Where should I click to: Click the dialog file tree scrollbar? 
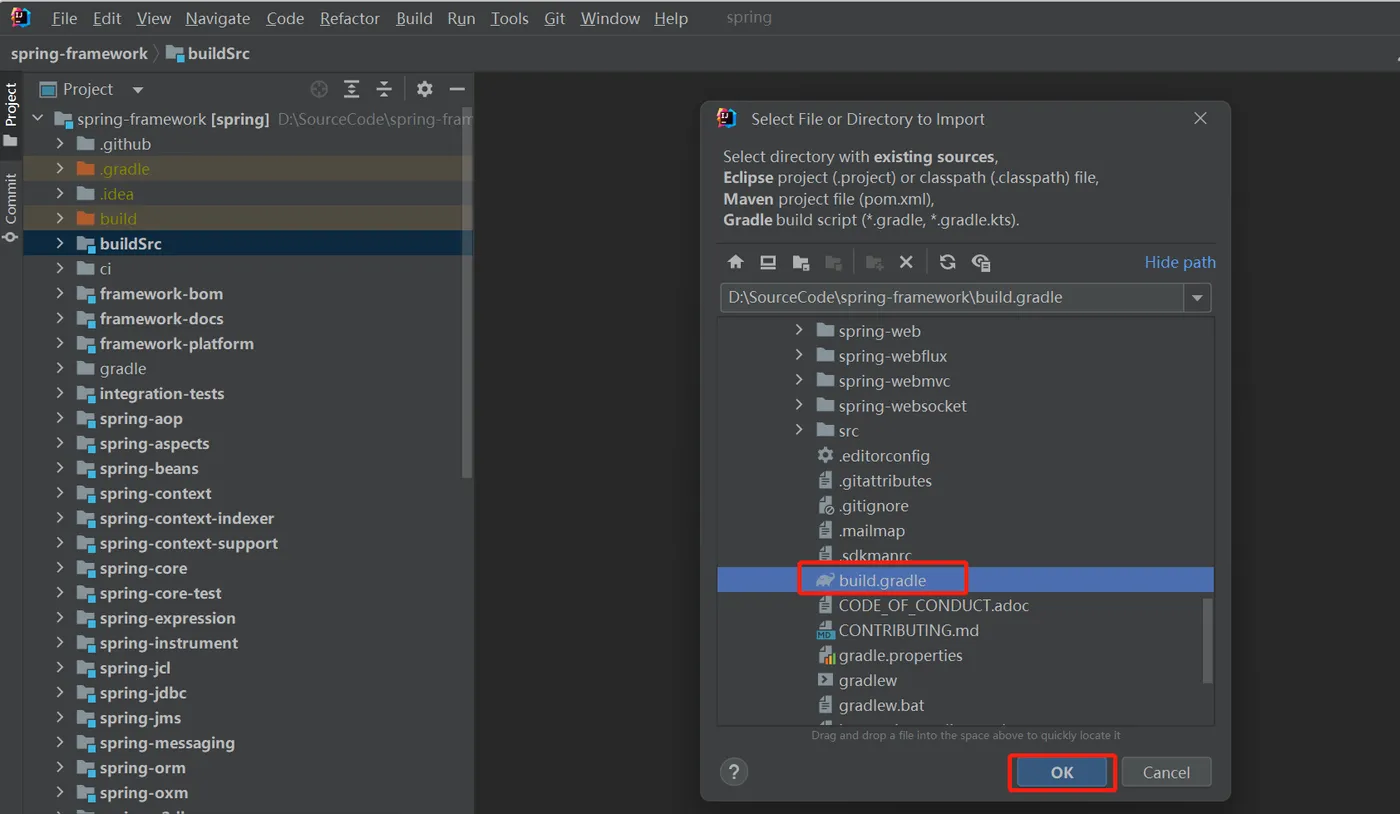(x=1207, y=640)
